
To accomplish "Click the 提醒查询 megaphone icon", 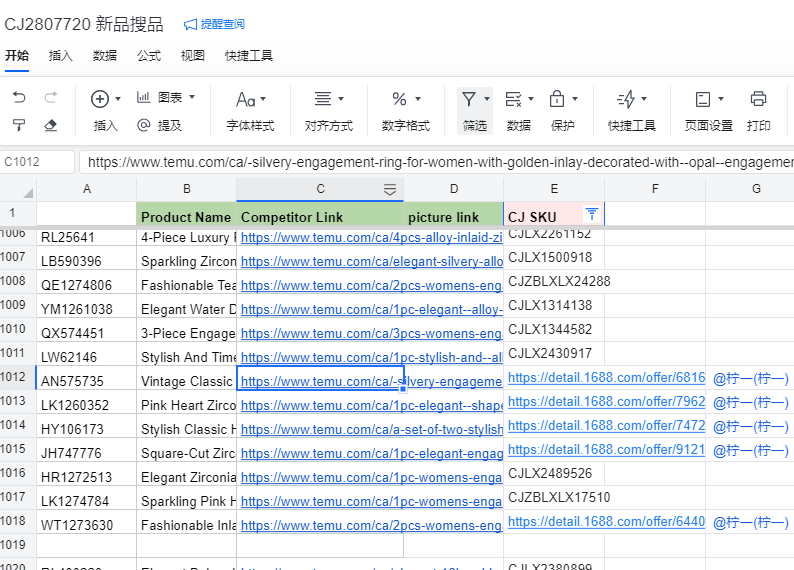I will [x=190, y=24].
